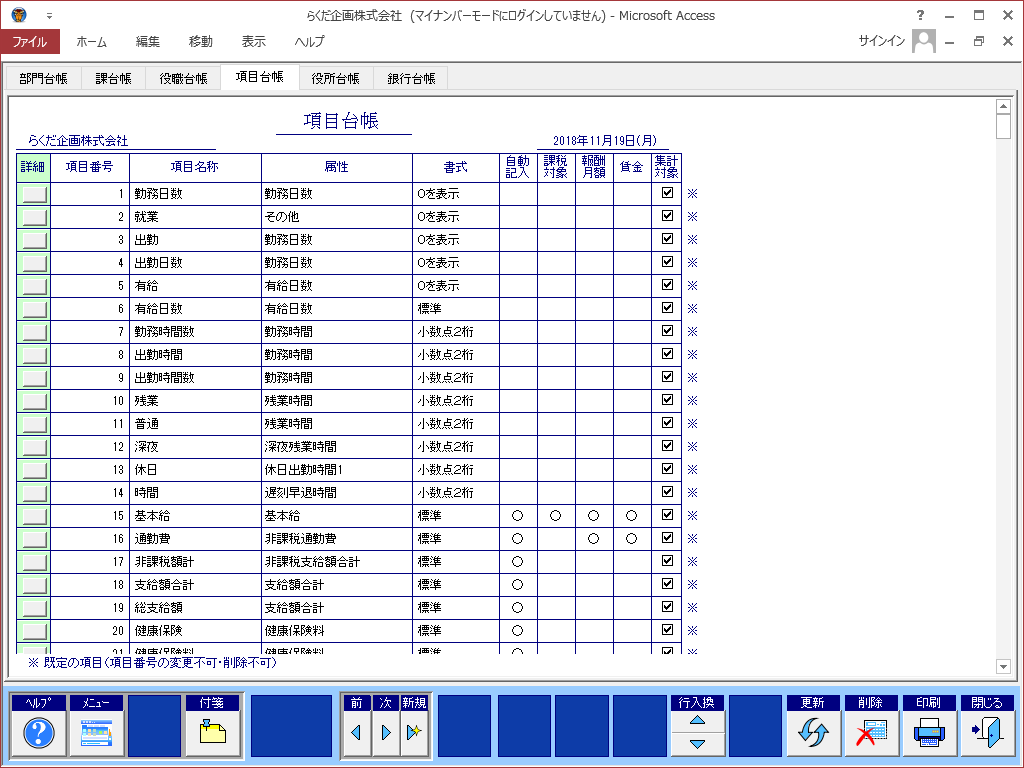Click the Access application icon in title bar
This screenshot has width=1024, height=768.
(19, 15)
